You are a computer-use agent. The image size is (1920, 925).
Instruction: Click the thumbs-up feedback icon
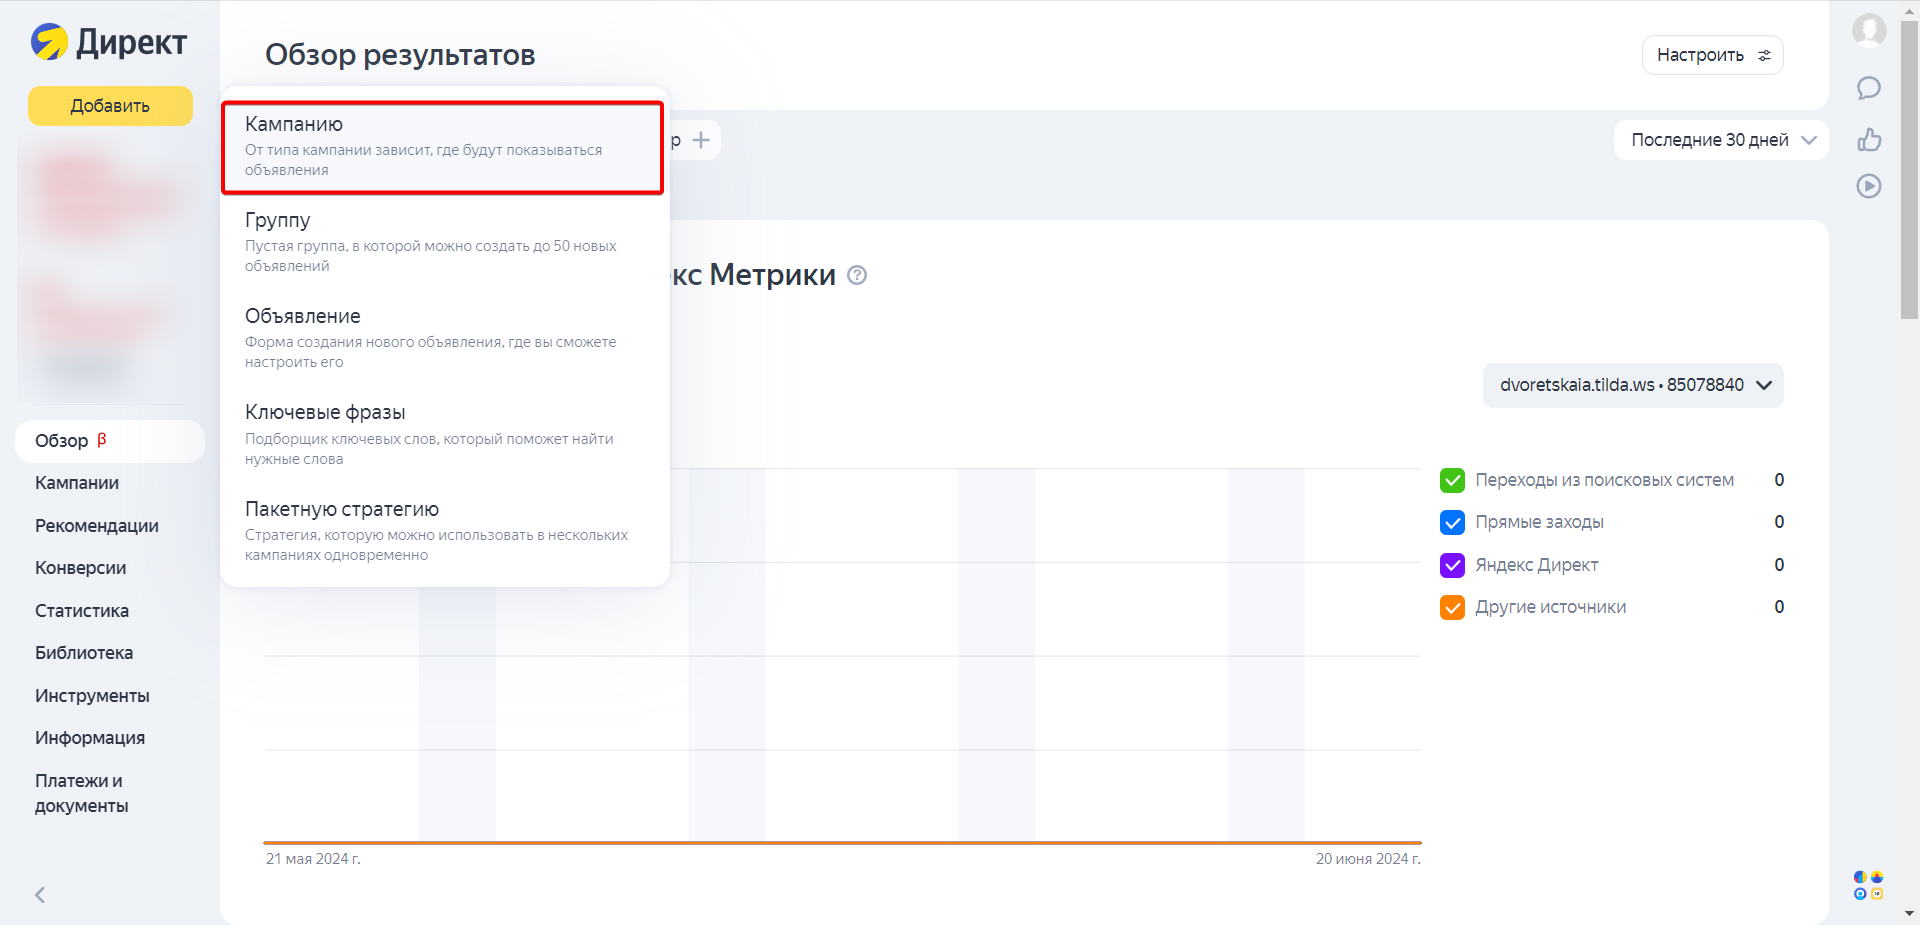pyautogui.click(x=1869, y=139)
